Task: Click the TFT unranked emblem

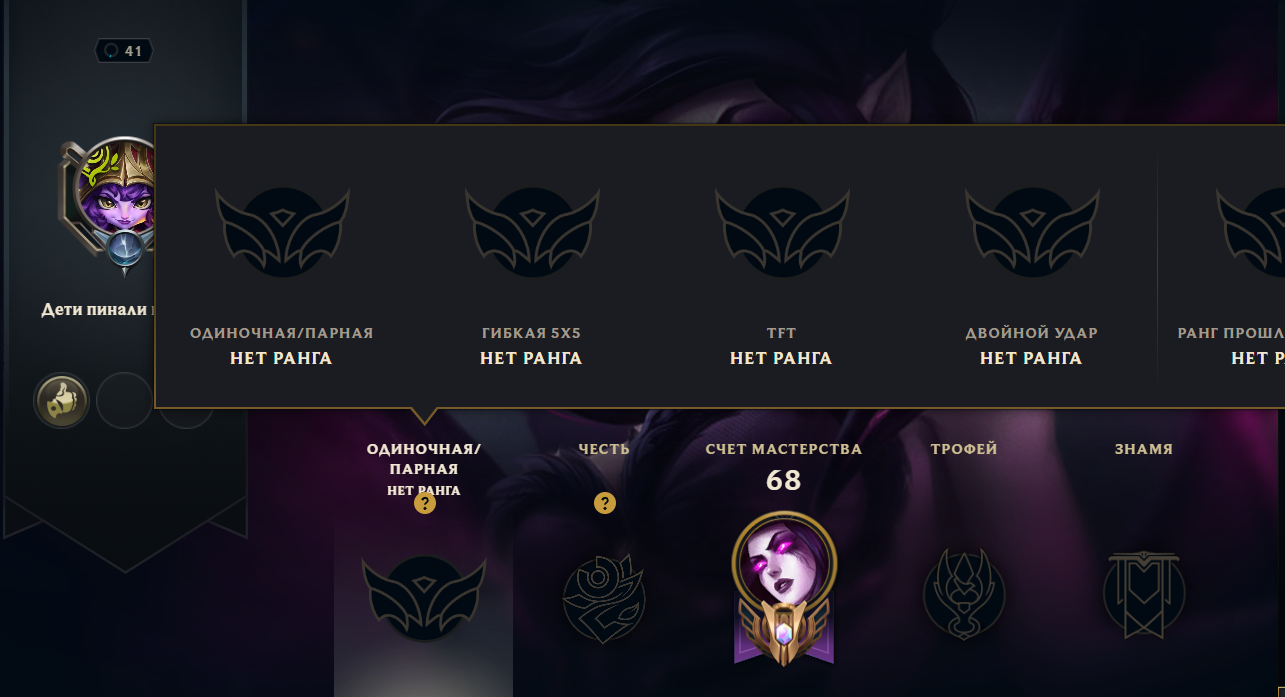Action: click(782, 232)
